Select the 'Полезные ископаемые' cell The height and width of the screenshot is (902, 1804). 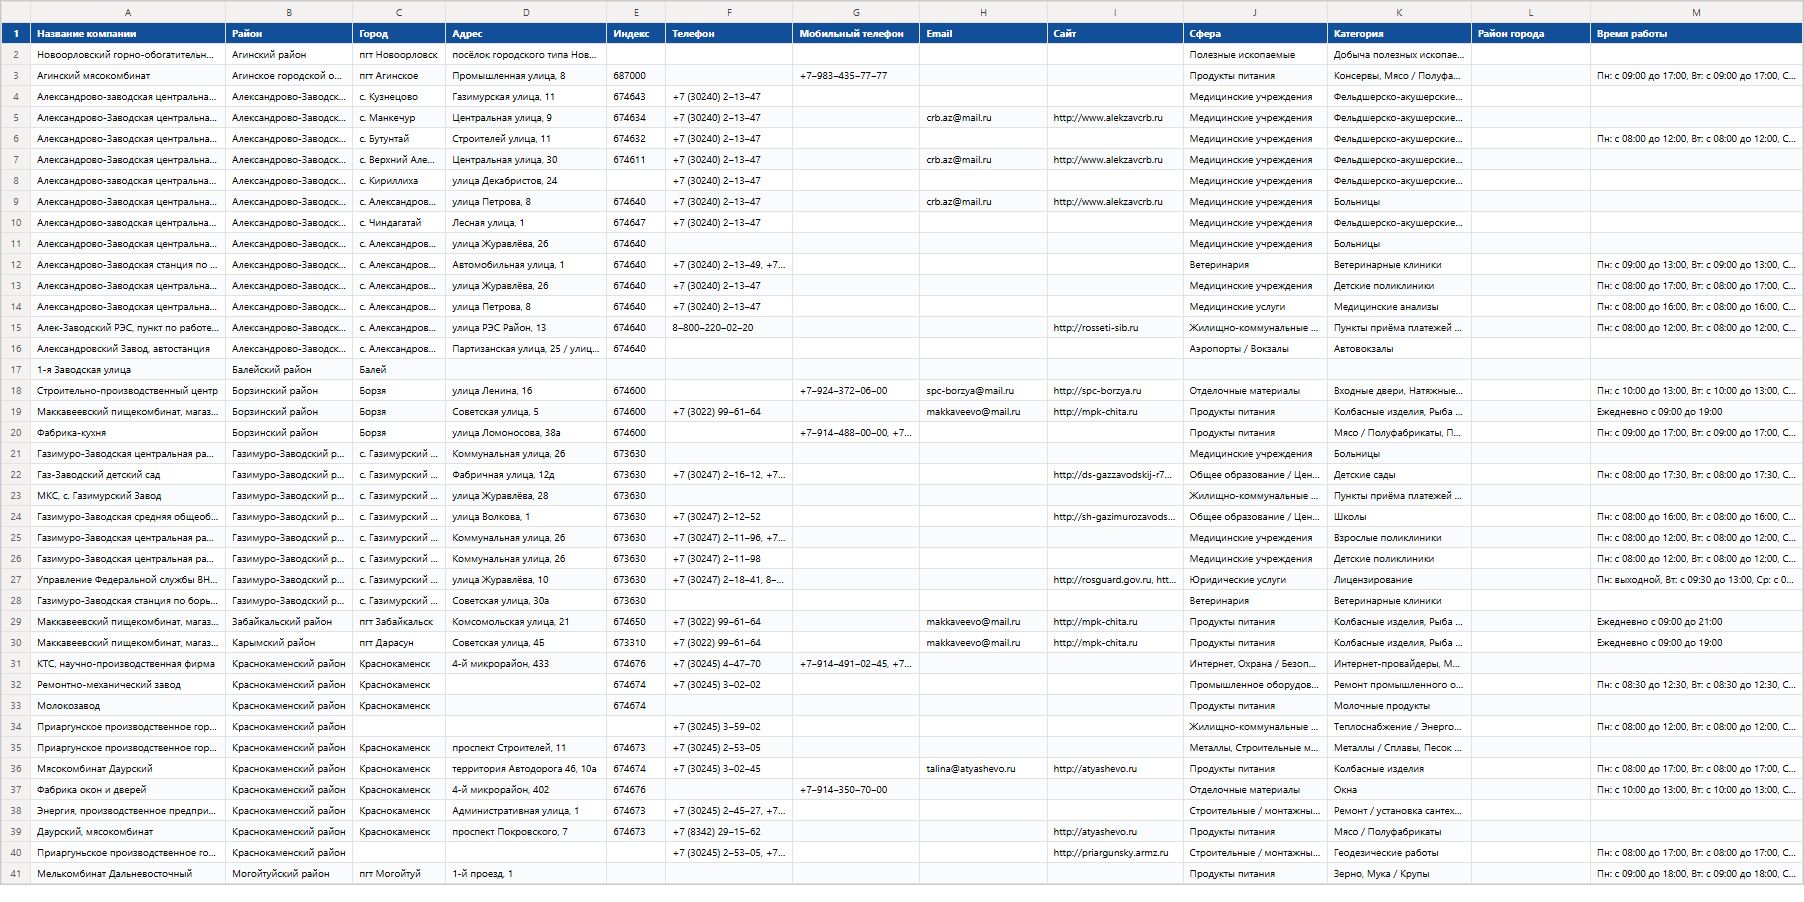(x=1255, y=55)
